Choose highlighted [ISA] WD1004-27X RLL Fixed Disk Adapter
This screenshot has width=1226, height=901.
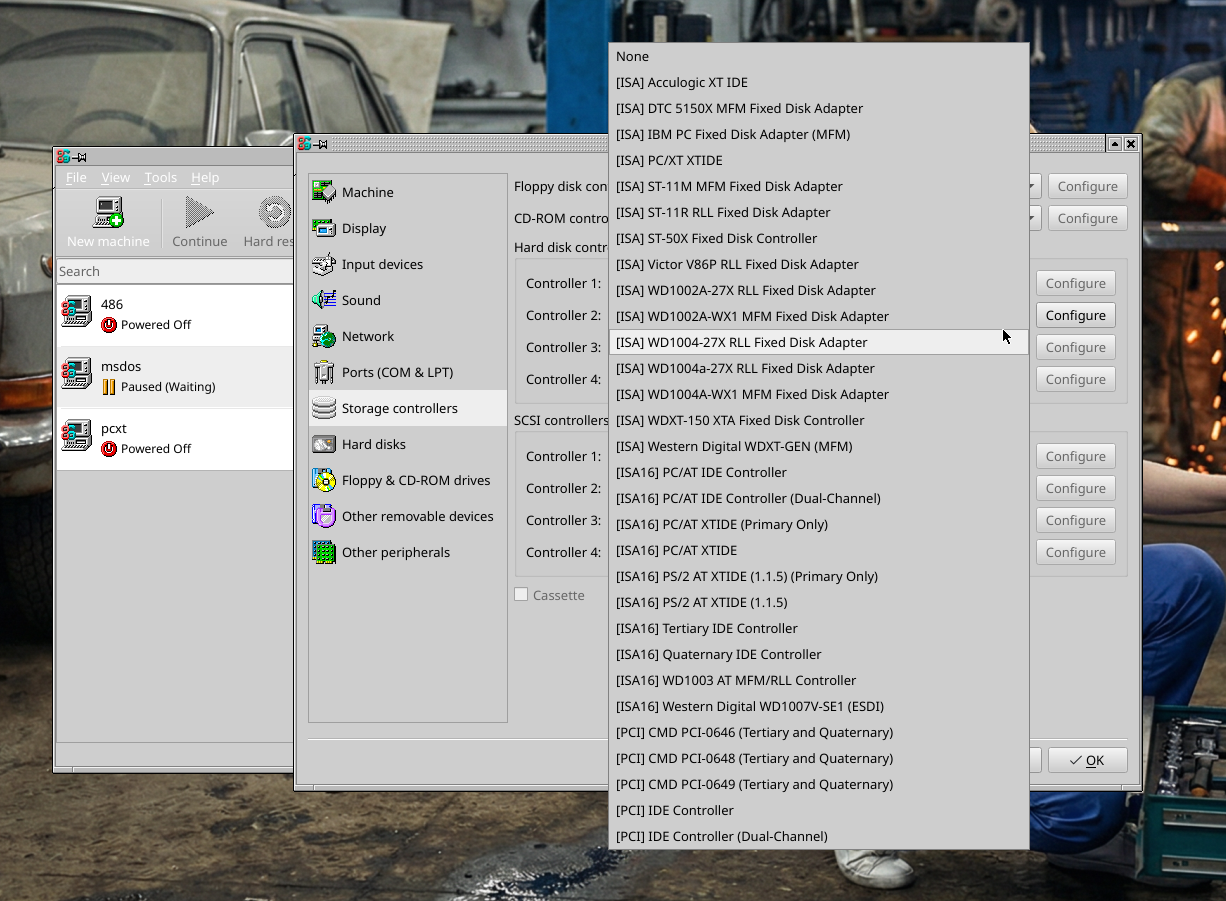pos(819,342)
